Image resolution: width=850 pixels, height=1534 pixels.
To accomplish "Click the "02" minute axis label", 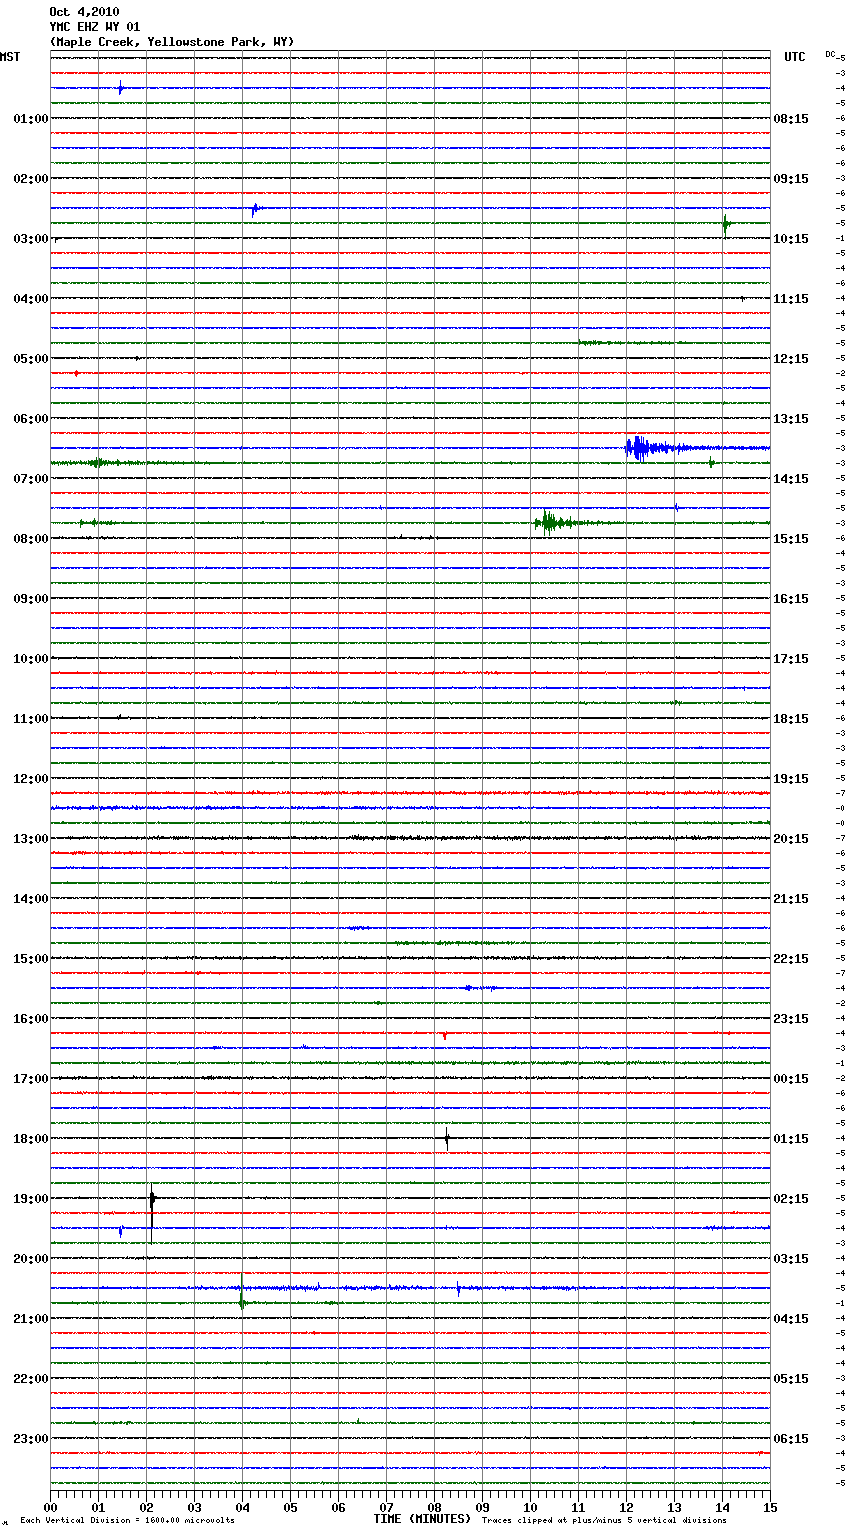I will point(146,1507).
